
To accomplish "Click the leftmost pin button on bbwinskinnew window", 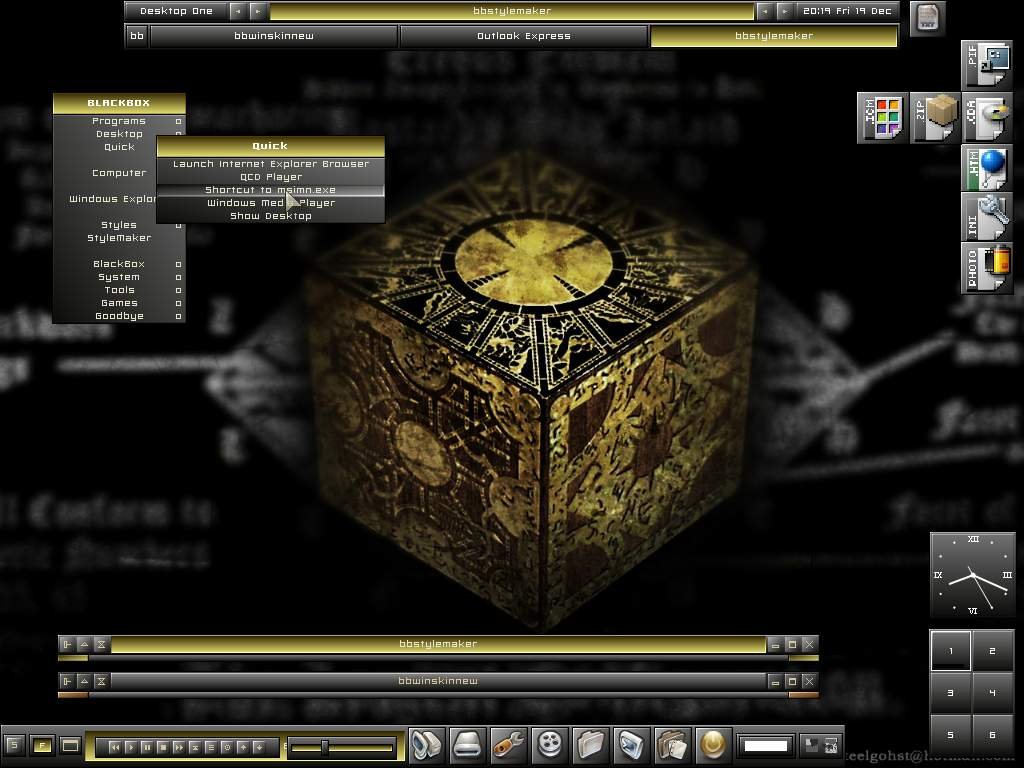I will click(67, 681).
